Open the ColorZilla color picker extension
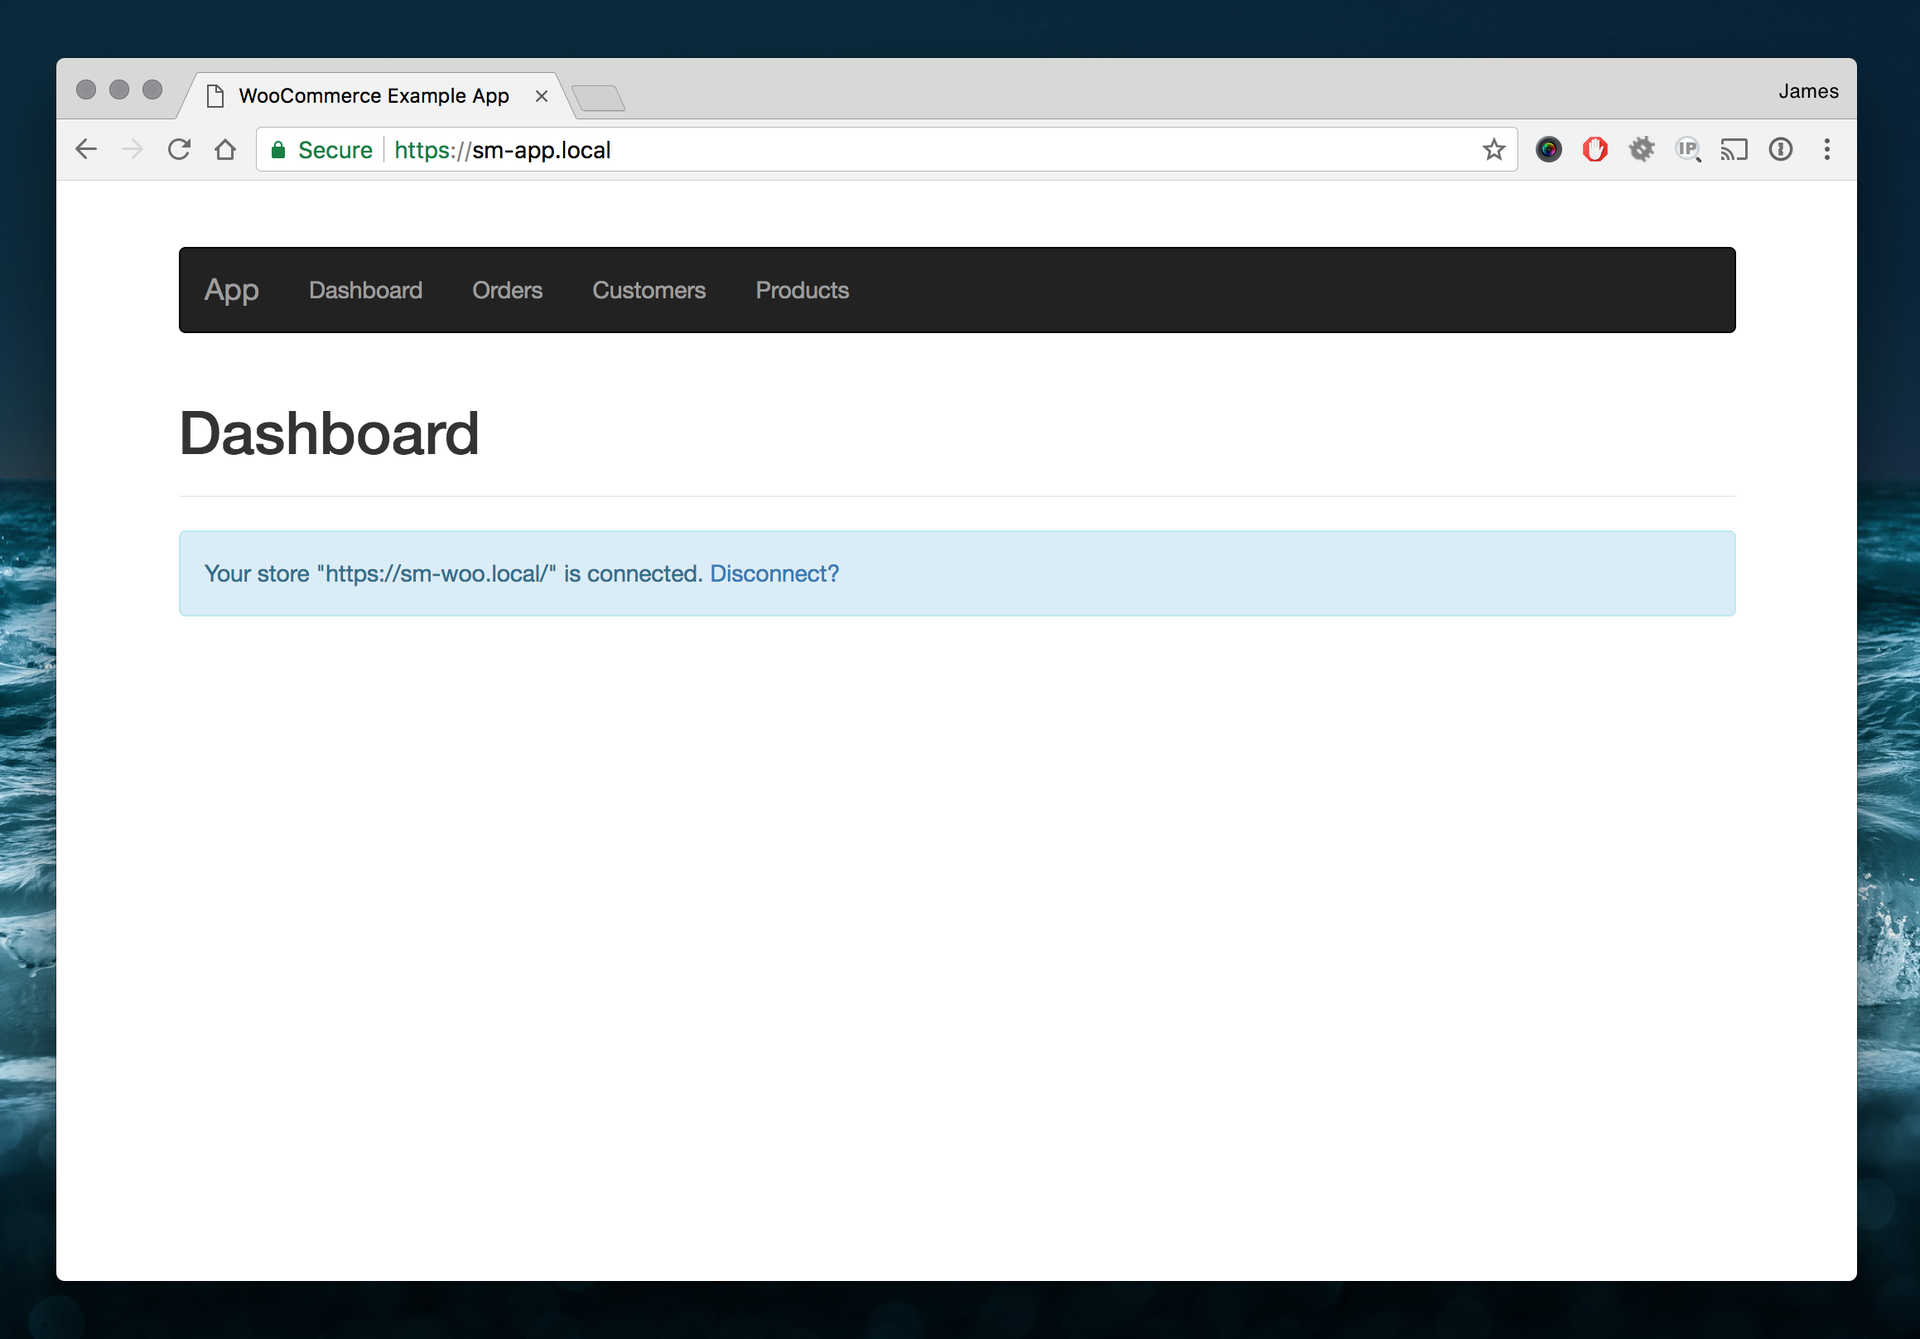The width and height of the screenshot is (1920, 1339). pos(1549,149)
